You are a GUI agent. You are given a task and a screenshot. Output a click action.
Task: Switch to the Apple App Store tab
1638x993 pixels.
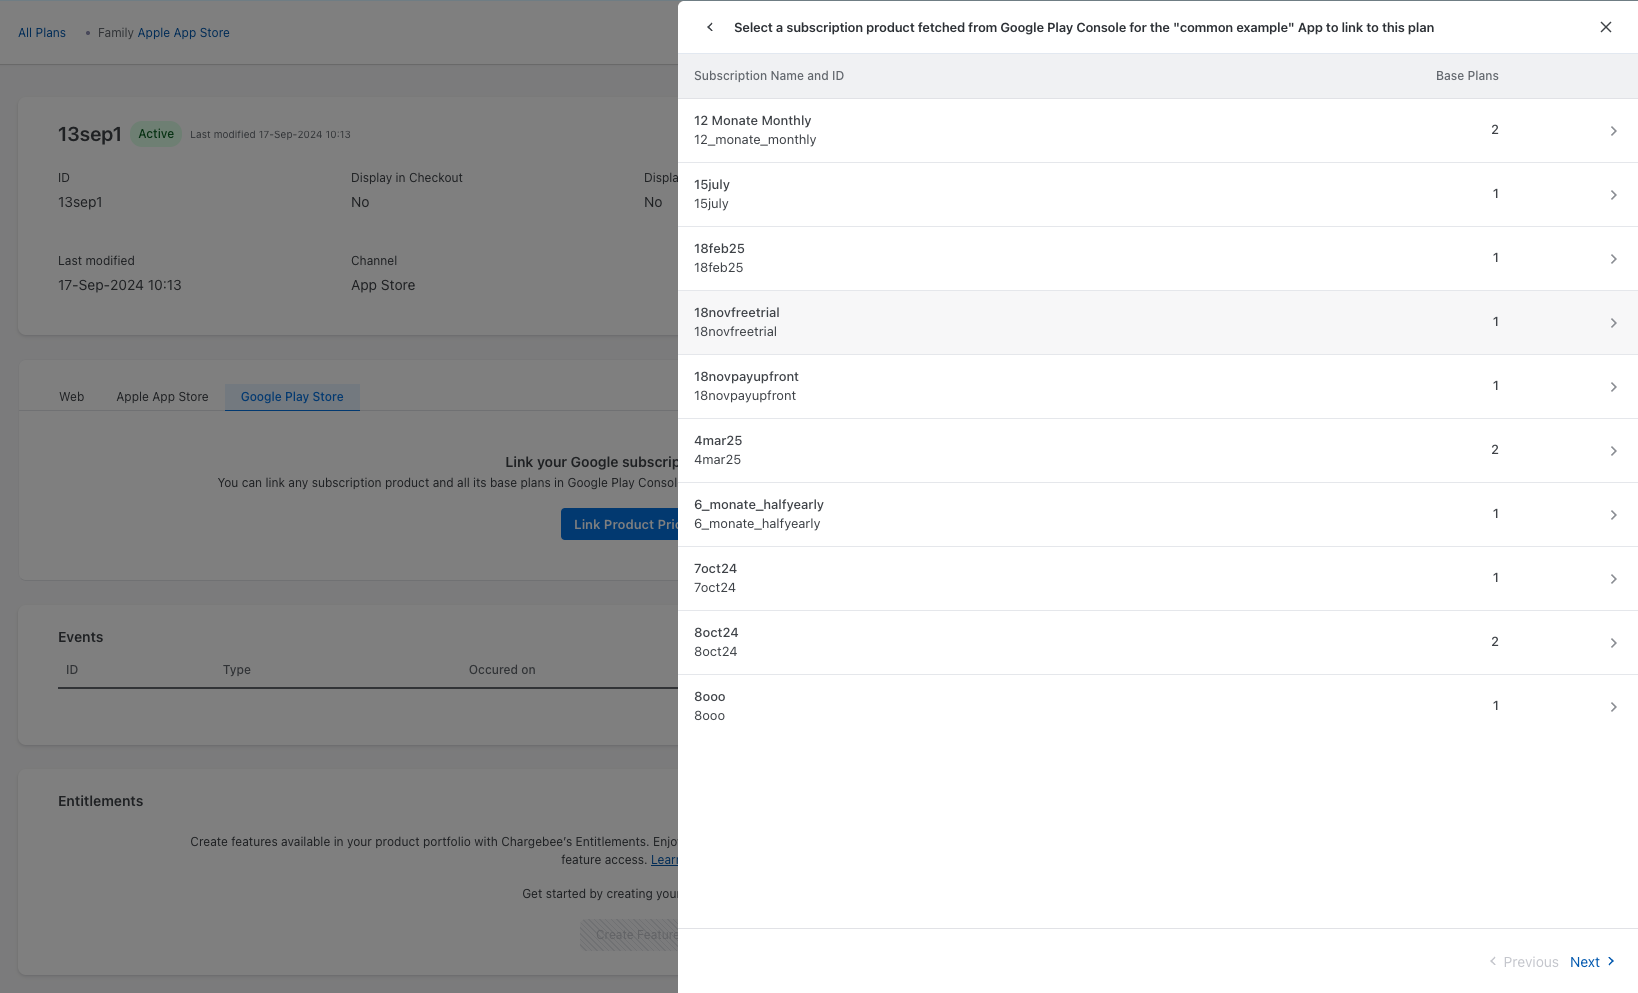(162, 397)
